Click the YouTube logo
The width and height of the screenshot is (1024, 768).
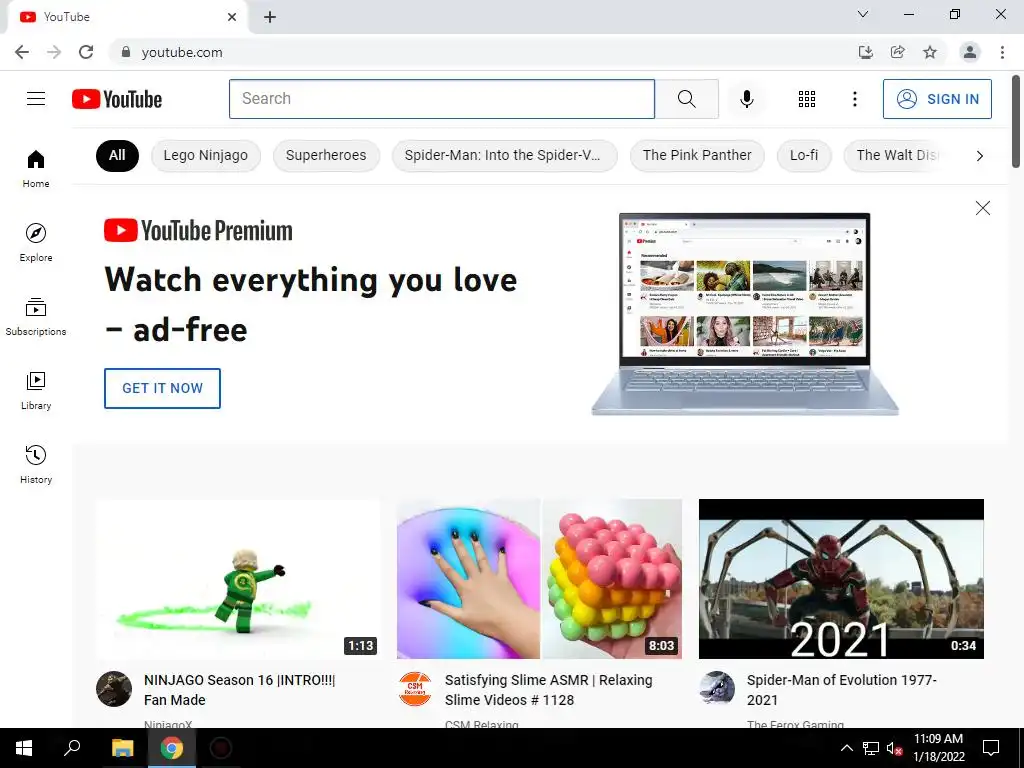117,99
